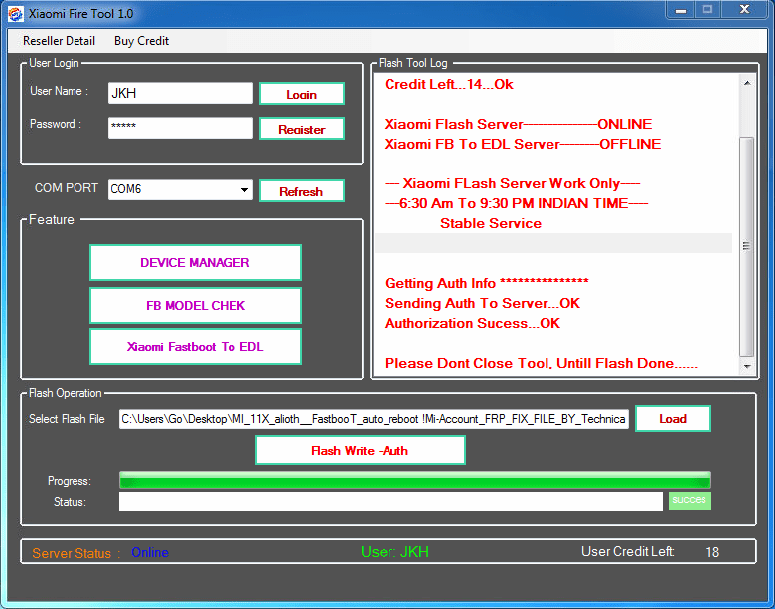Screen dimensions: 775x609
Task: Click the Status text field
Action: coord(390,501)
